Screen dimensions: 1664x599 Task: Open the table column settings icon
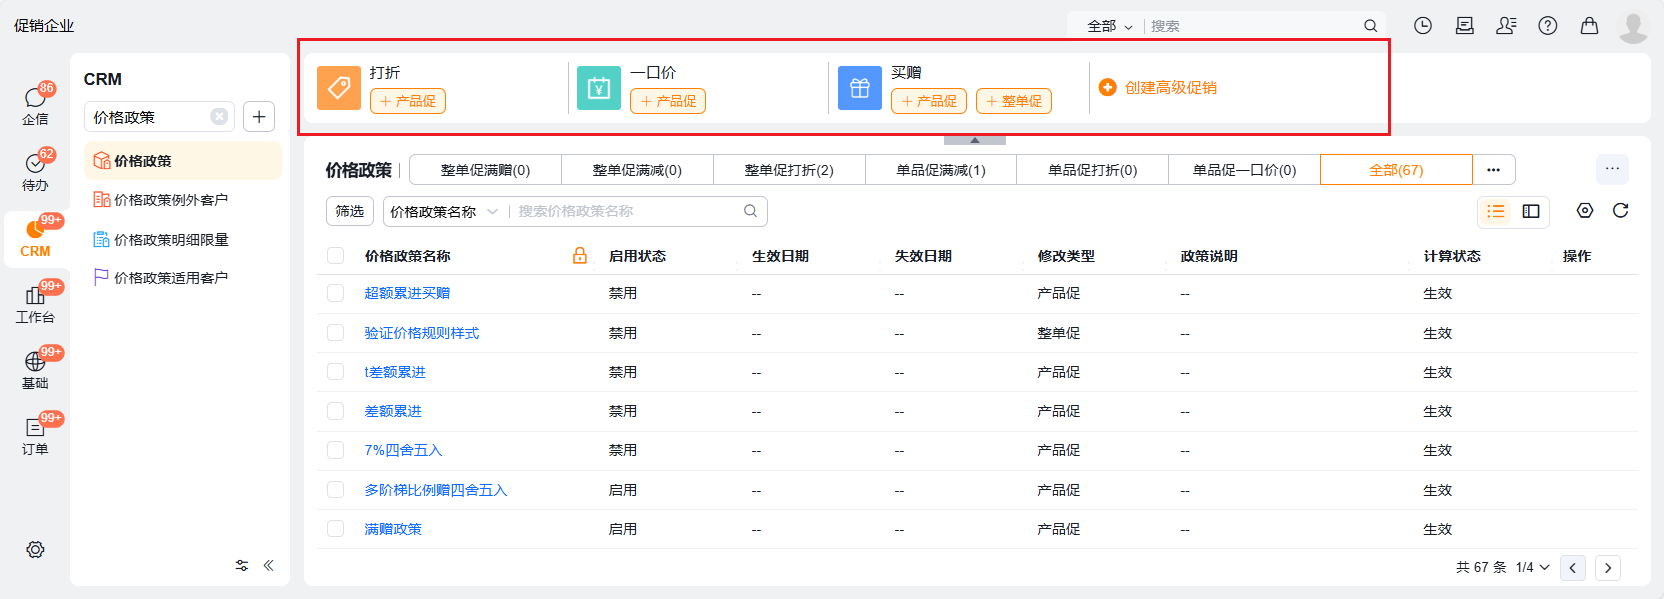pyautogui.click(x=1585, y=211)
